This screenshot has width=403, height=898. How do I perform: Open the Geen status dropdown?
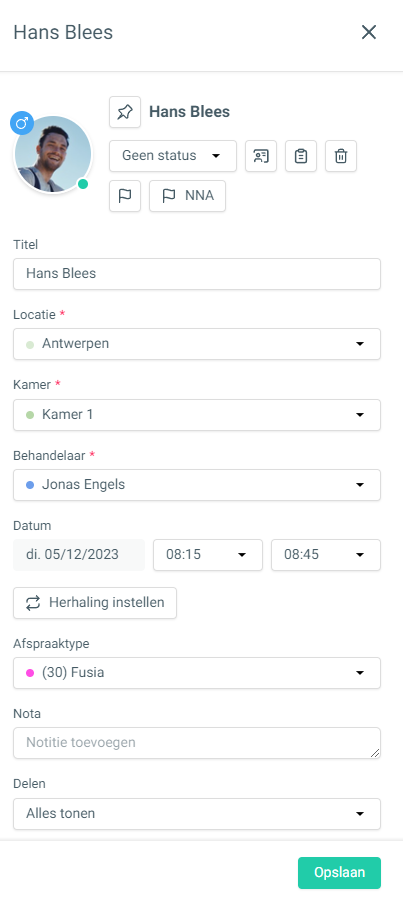(x=173, y=156)
